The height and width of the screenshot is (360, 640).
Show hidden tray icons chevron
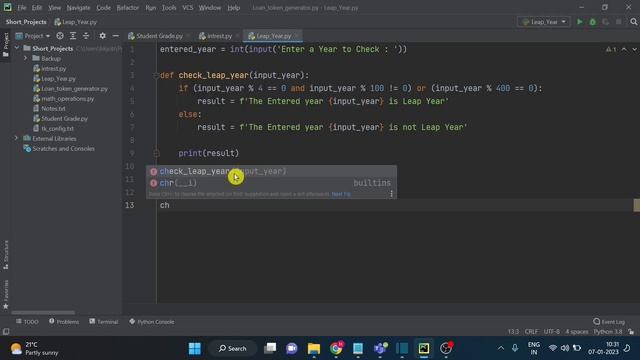tap(501, 348)
